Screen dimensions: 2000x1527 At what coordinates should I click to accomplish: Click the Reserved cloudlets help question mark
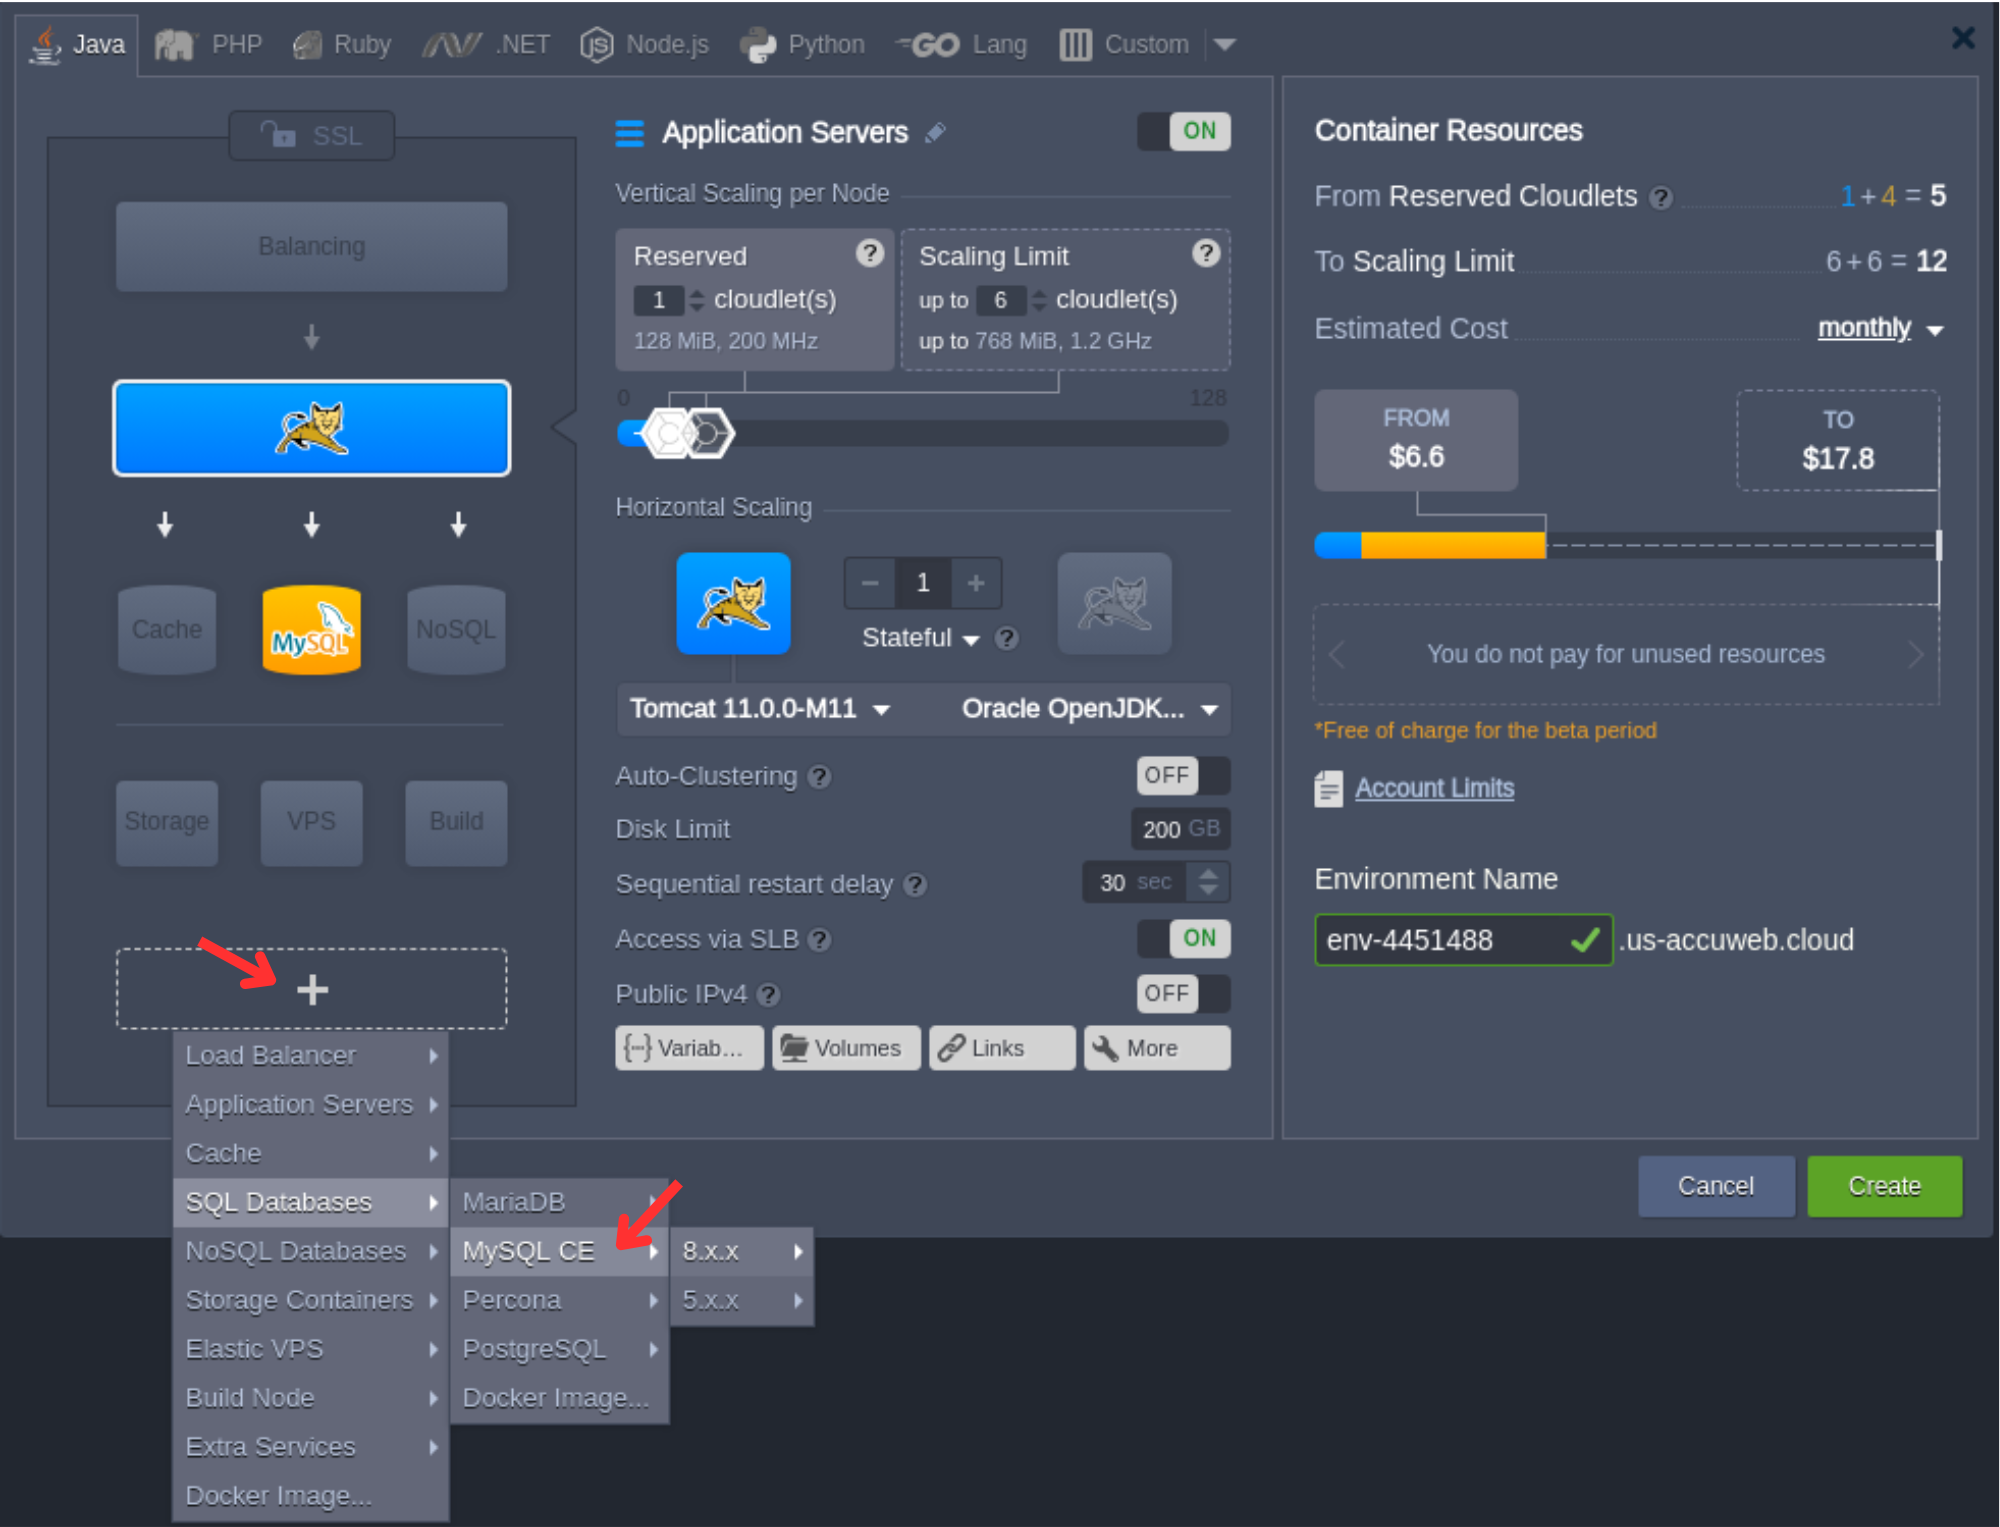[x=869, y=254]
